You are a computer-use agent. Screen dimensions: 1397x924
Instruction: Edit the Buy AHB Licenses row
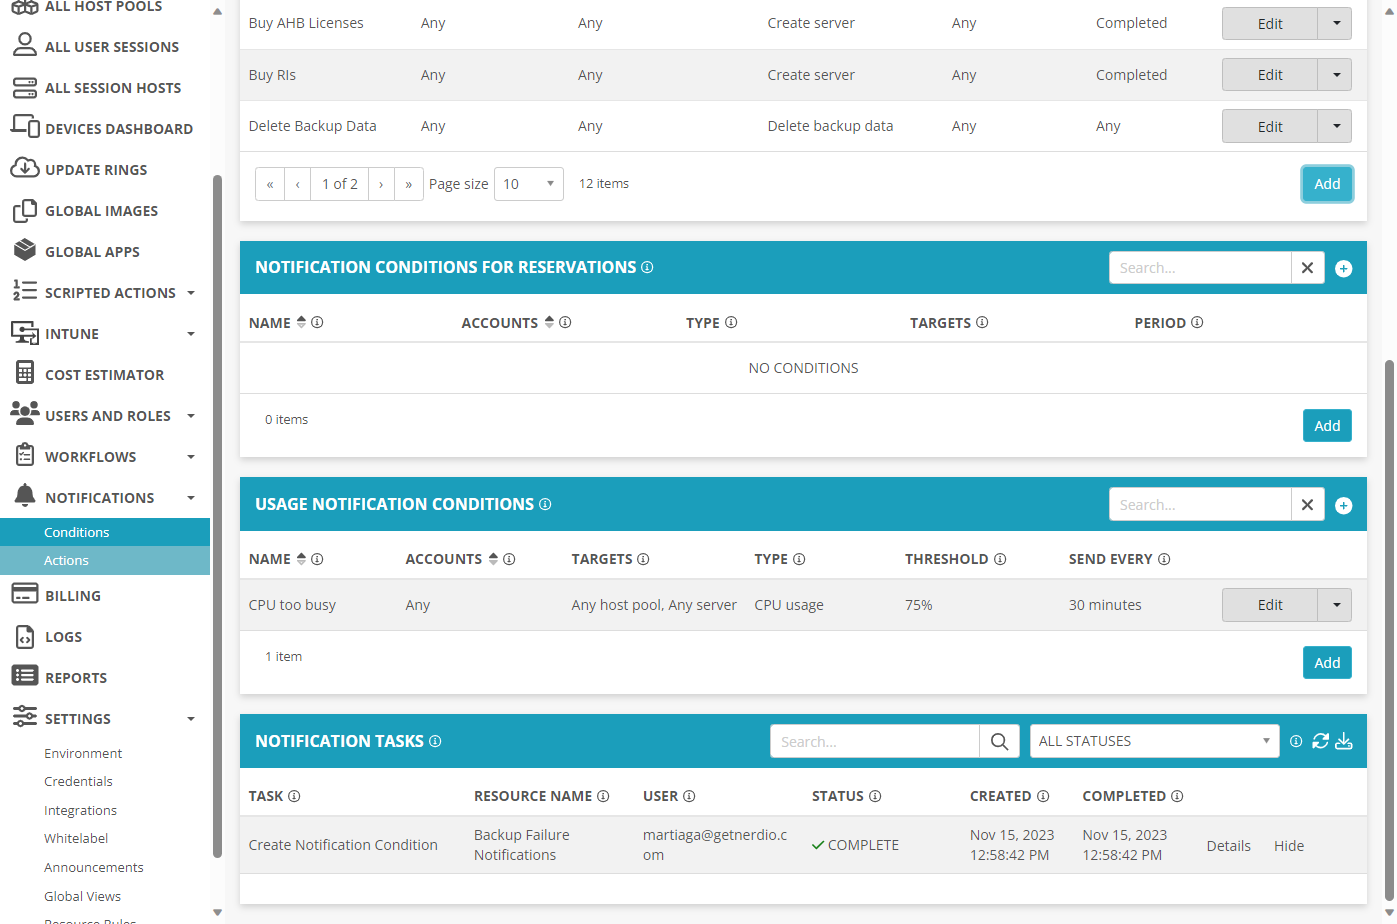(x=1270, y=24)
